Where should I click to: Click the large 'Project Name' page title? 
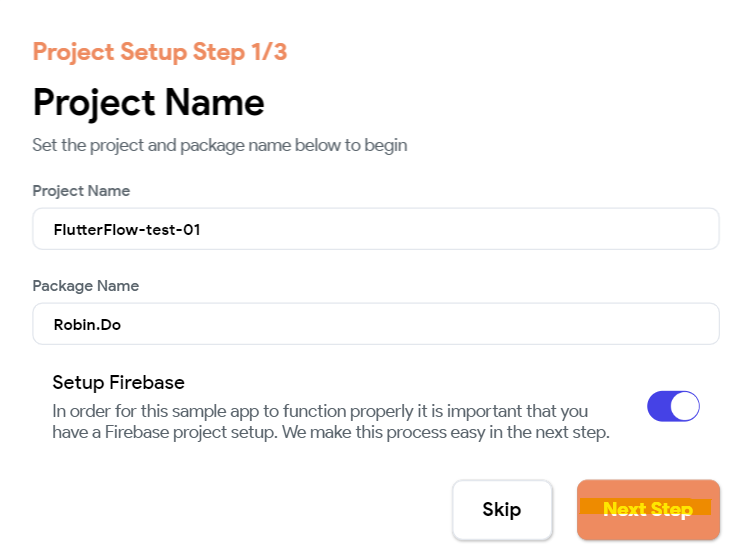pyautogui.click(x=148, y=102)
